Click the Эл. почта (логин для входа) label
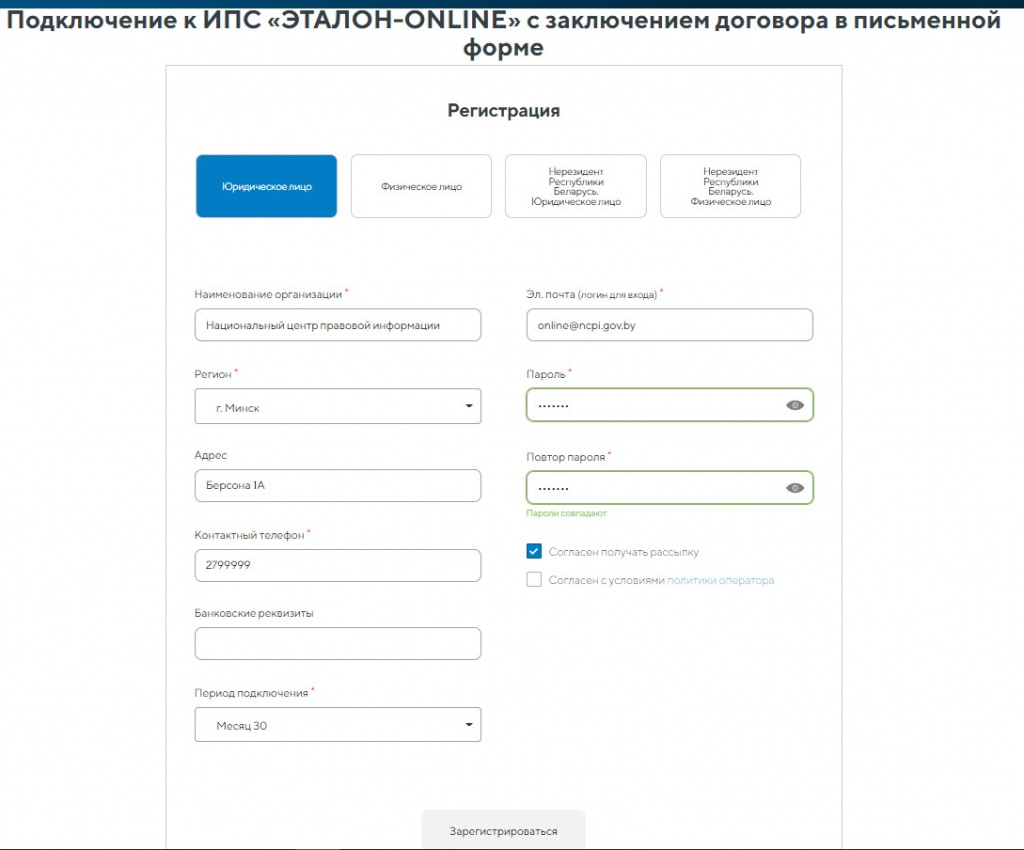Image resolution: width=1024 pixels, height=850 pixels. click(x=592, y=294)
